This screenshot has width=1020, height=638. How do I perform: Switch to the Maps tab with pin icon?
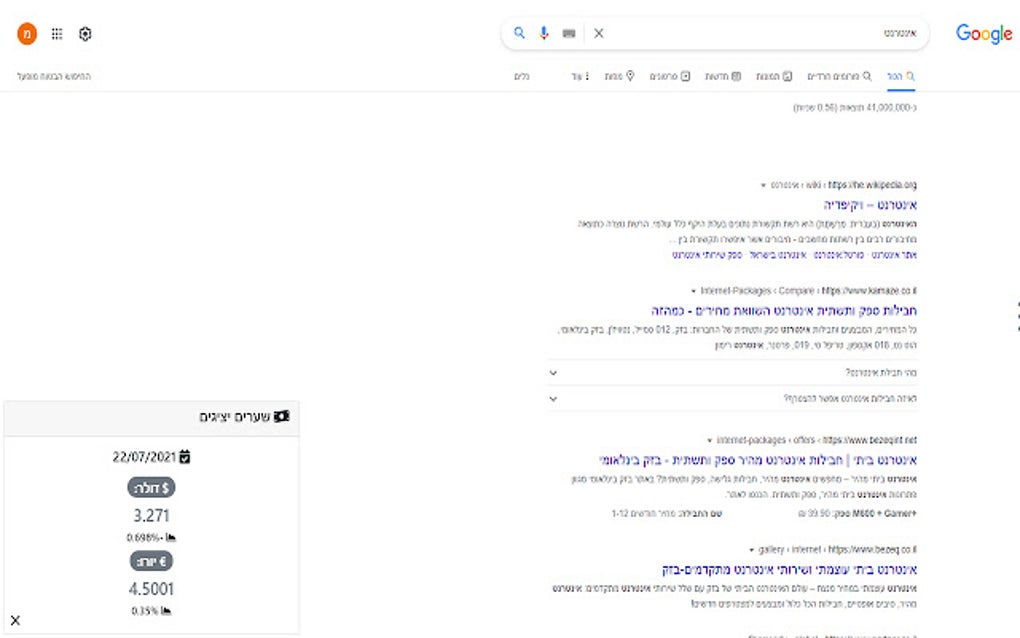[619, 76]
